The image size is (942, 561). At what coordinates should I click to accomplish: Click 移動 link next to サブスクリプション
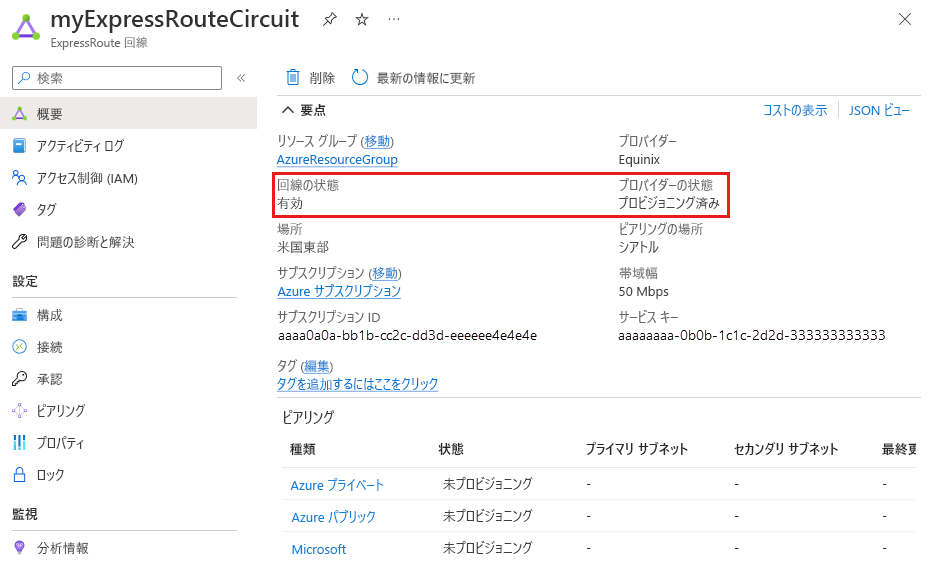tap(385, 273)
